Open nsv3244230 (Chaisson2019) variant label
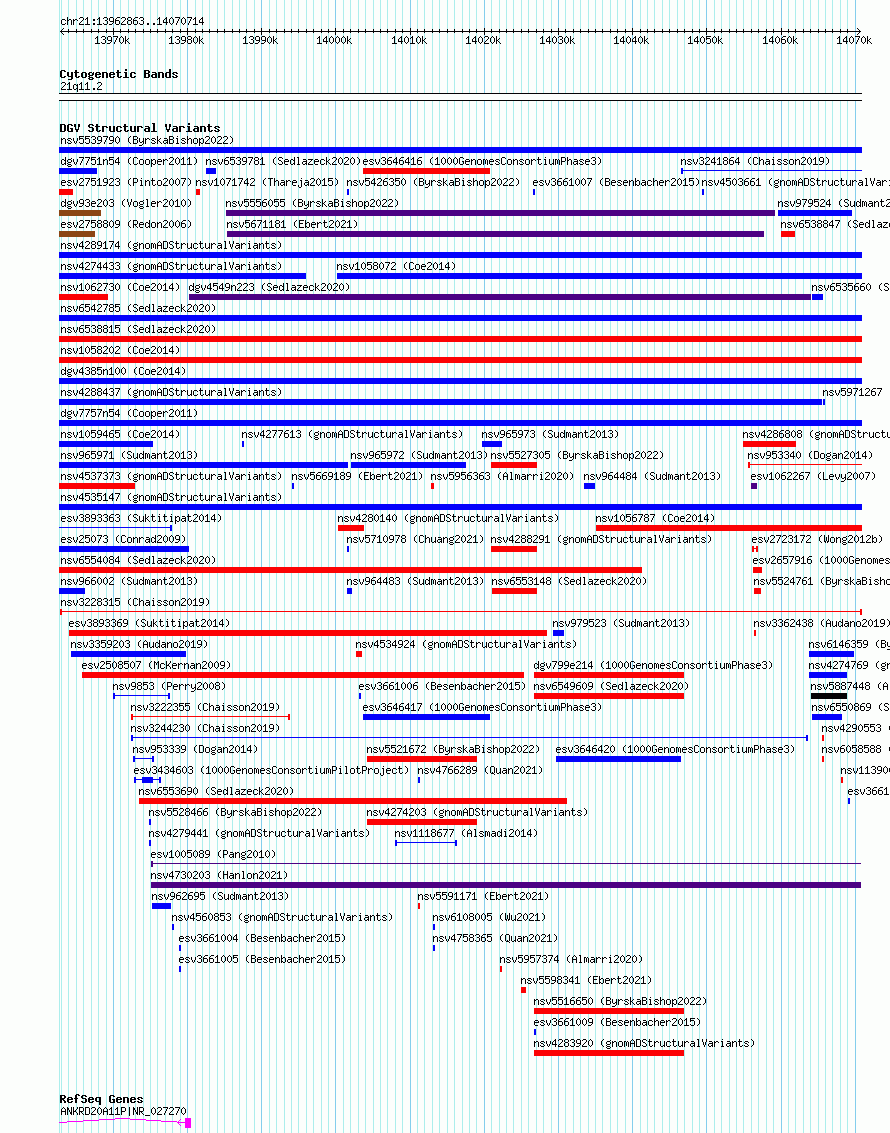The height and width of the screenshot is (1133, 890). 205,727
